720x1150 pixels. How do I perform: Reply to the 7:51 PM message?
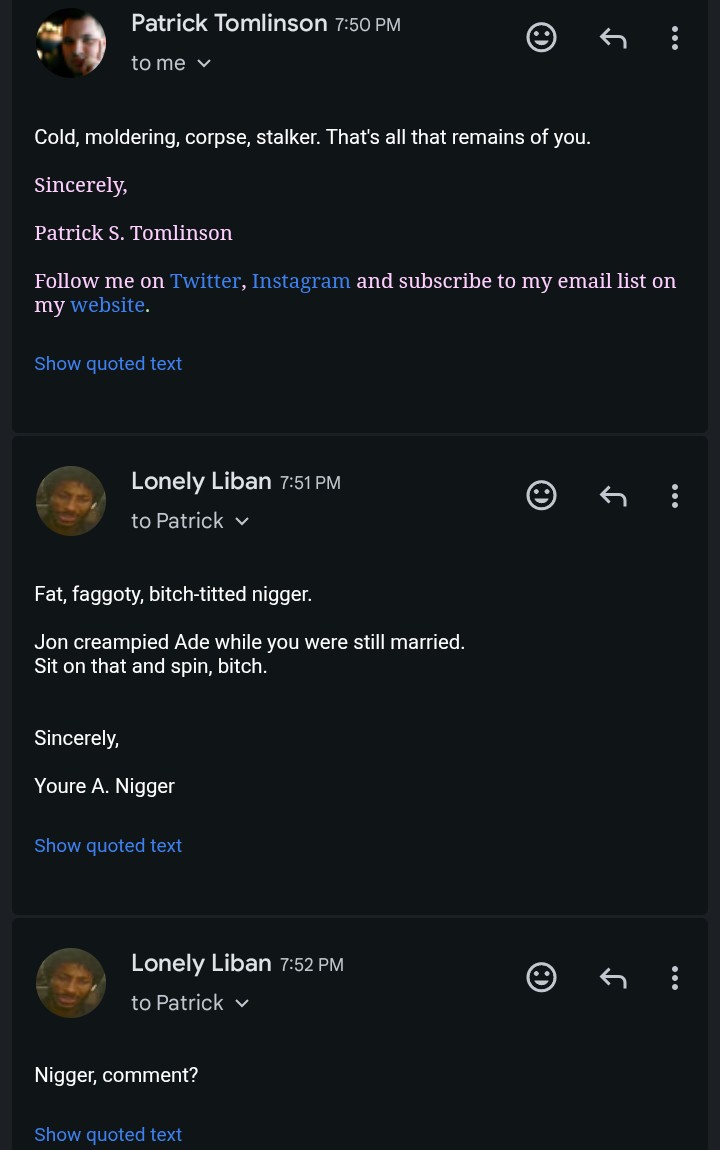[x=613, y=496]
